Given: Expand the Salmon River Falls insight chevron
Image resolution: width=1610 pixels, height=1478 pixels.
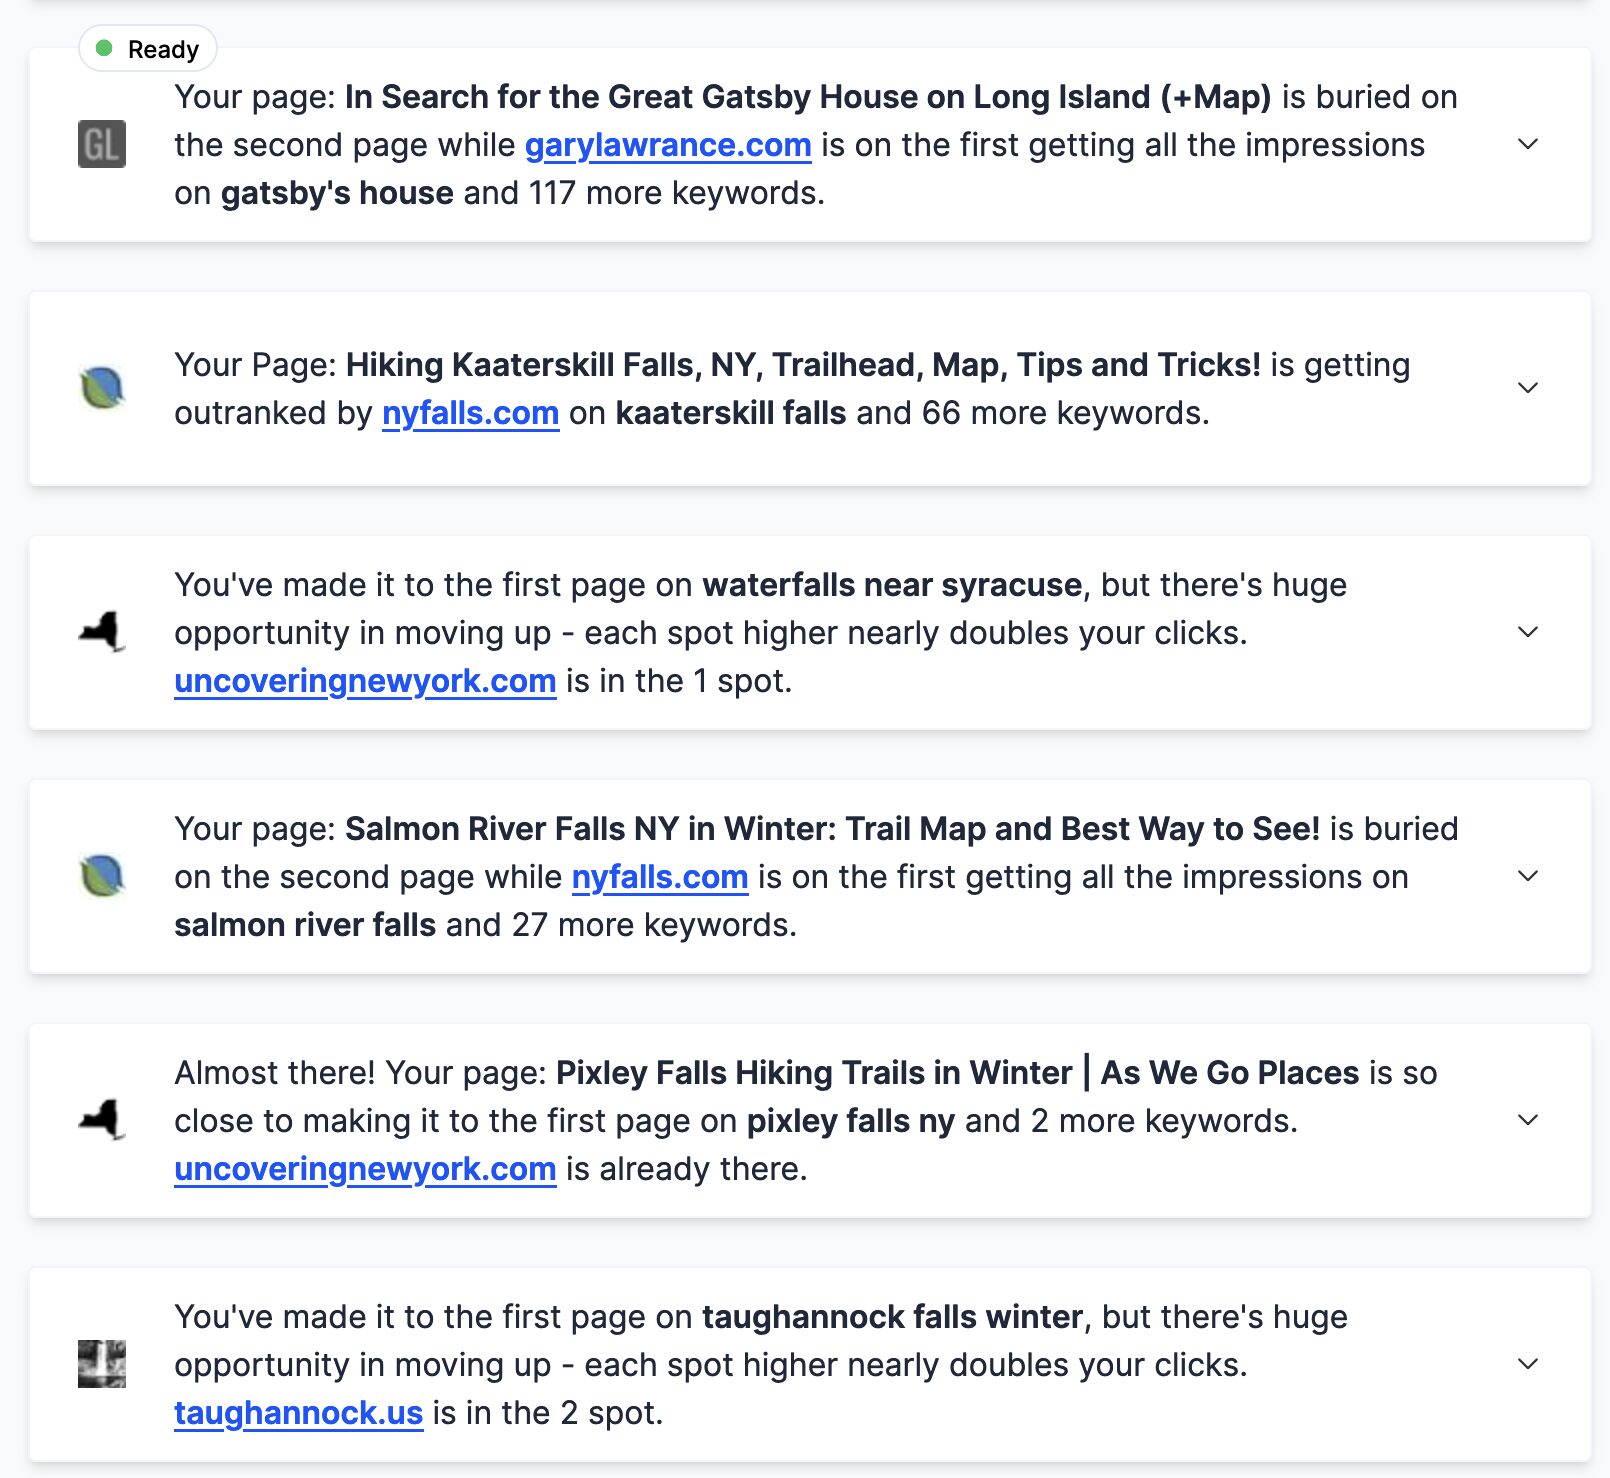Looking at the screenshot, I should (x=1528, y=876).
